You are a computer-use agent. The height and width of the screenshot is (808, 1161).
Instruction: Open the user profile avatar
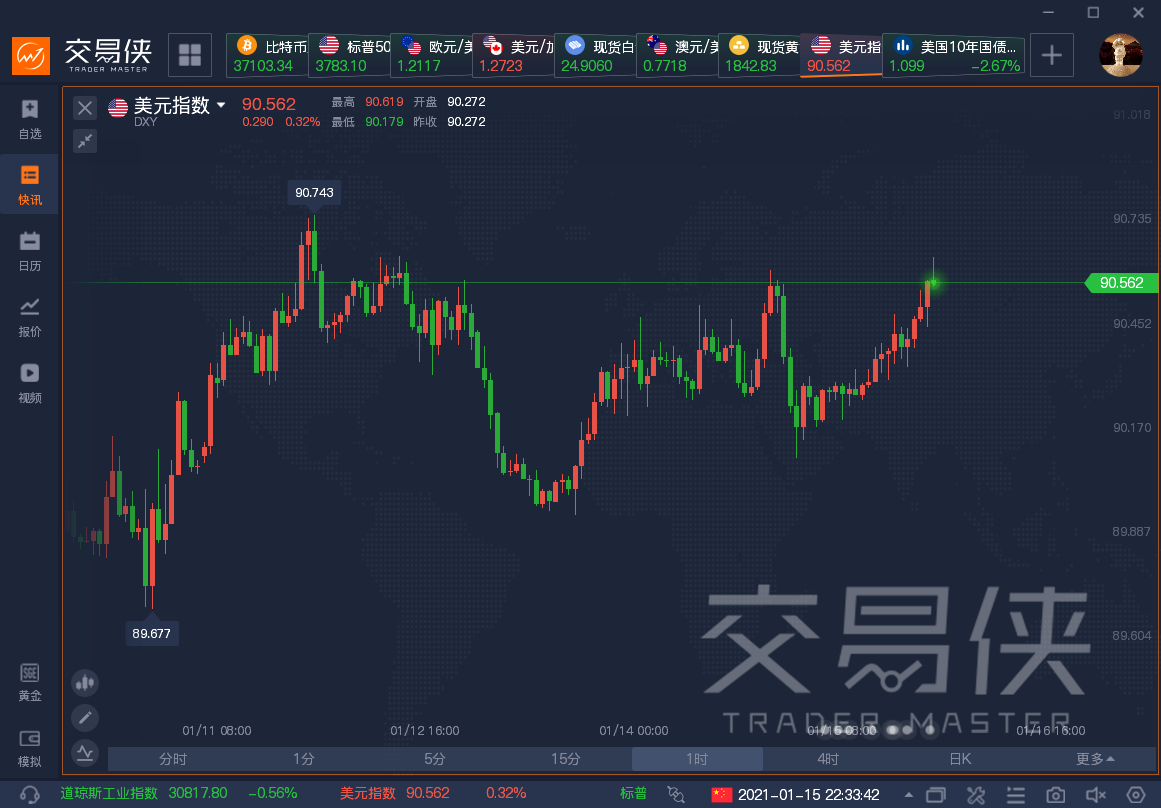[x=1121, y=55]
